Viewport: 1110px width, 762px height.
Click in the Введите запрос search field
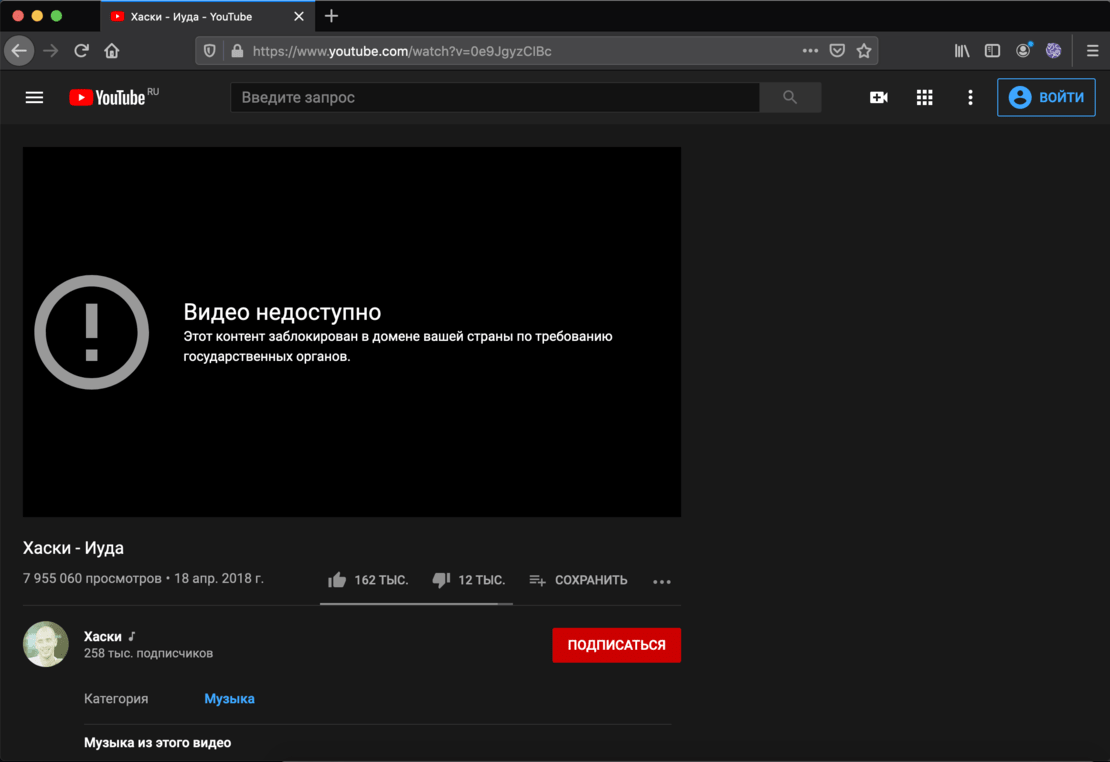click(495, 98)
